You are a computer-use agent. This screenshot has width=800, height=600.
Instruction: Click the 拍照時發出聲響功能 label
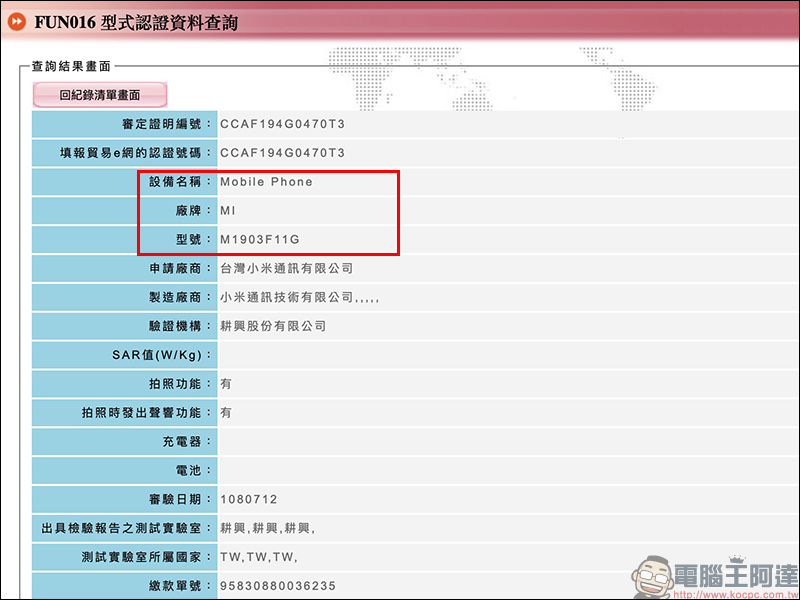coord(146,413)
